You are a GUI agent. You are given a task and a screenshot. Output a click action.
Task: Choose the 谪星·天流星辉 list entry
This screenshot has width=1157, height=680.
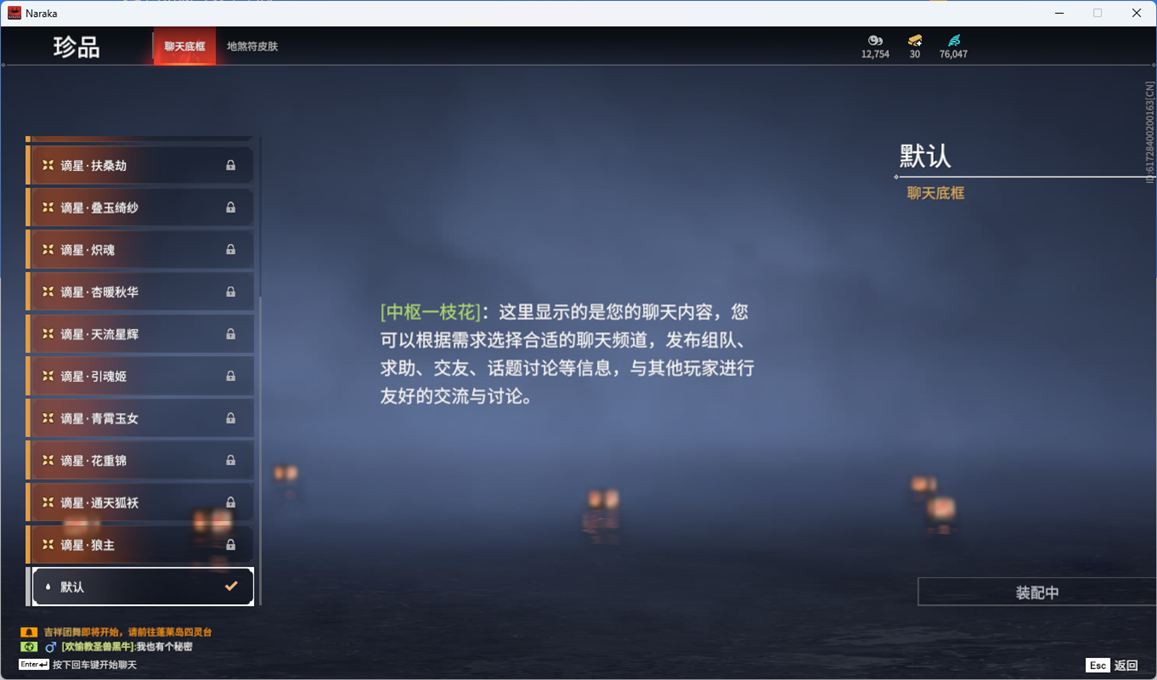(x=141, y=333)
